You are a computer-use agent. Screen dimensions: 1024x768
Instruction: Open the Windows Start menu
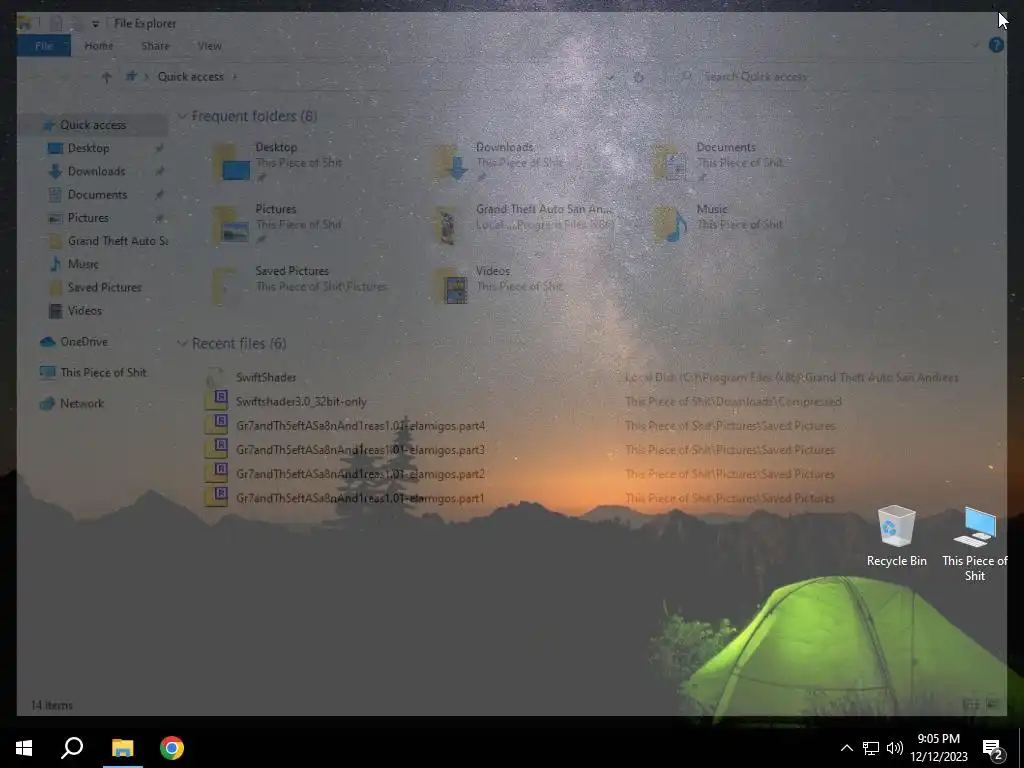point(24,748)
